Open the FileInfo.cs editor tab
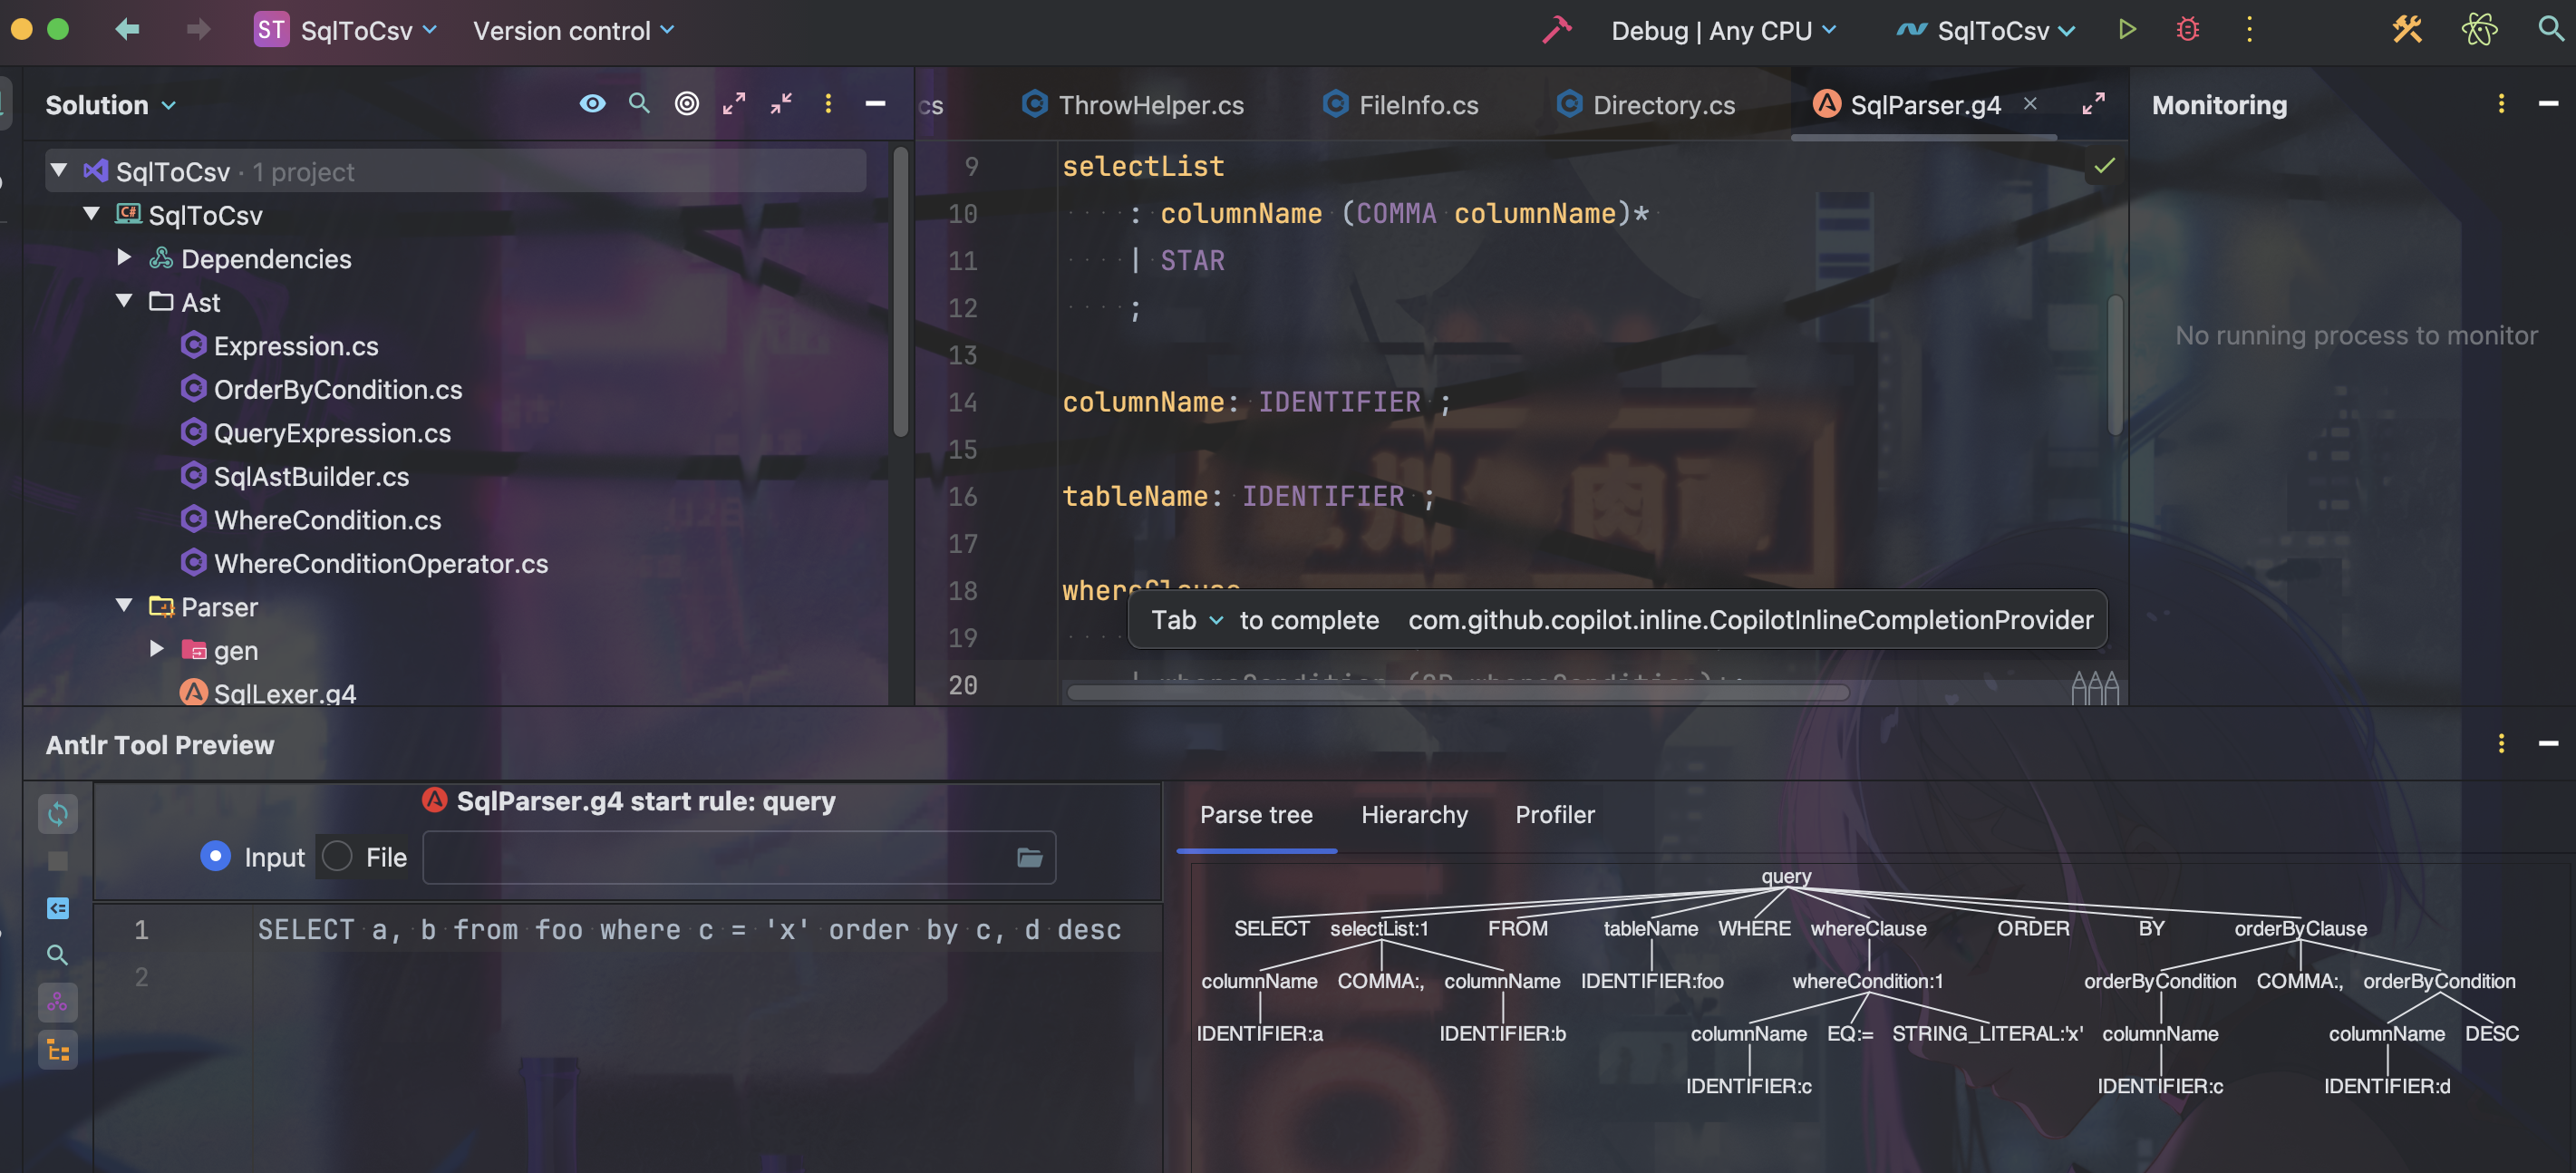The image size is (2576, 1173). 1417,105
